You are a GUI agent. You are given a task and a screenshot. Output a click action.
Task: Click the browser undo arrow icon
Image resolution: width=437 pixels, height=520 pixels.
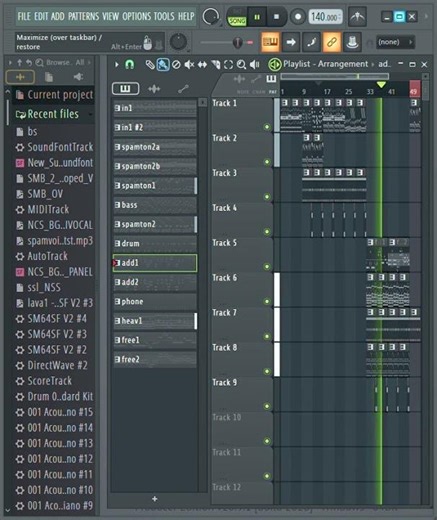[29, 62]
